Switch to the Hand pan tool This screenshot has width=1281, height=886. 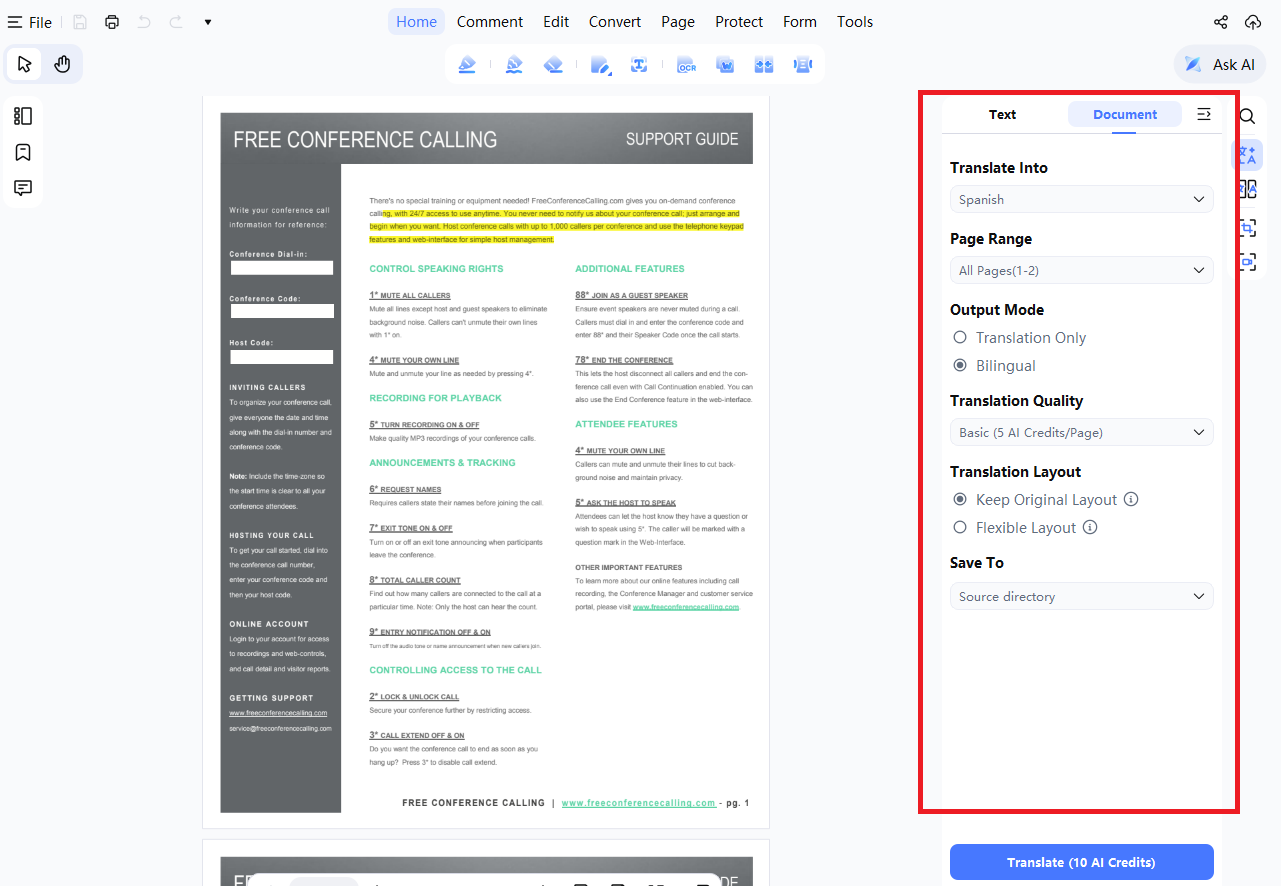click(x=62, y=64)
